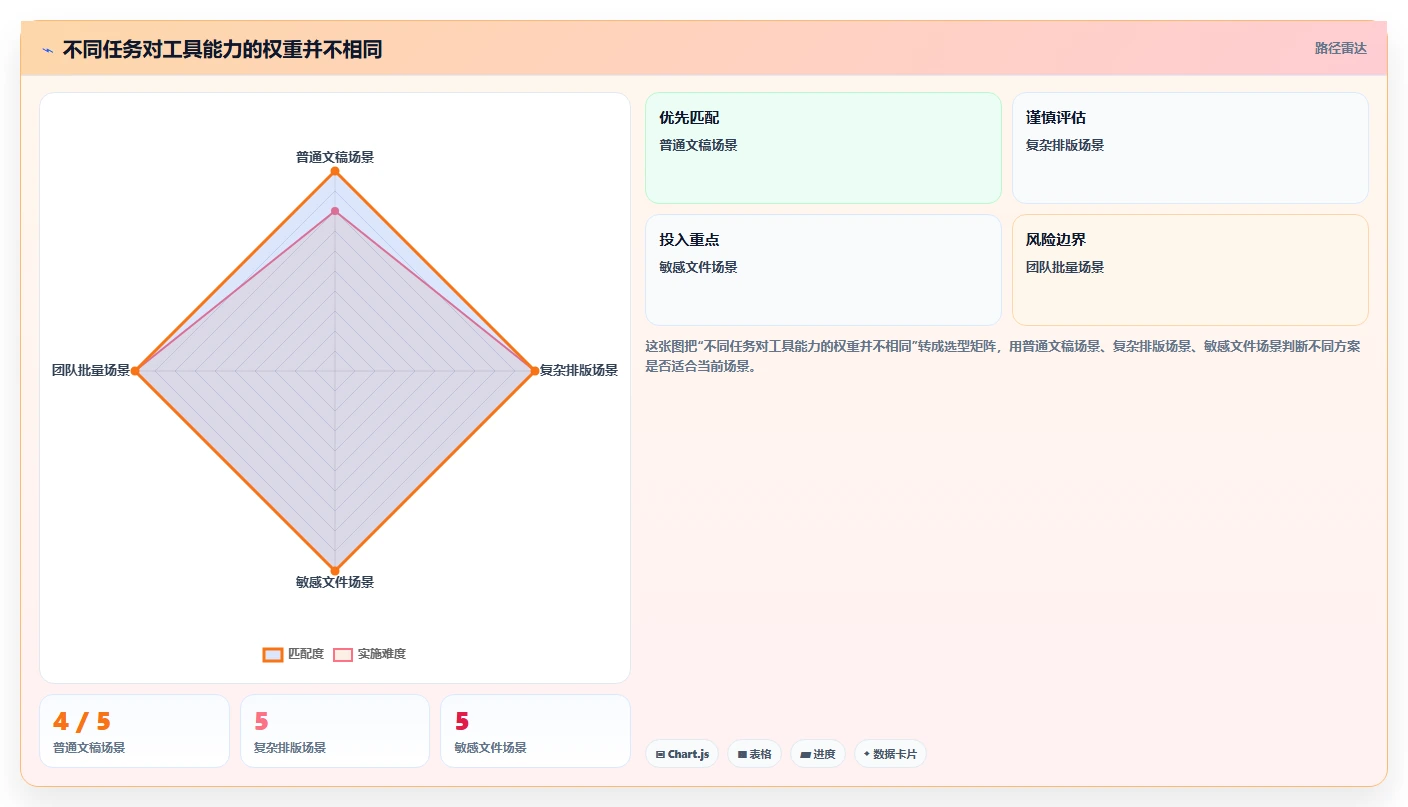1408x807 pixels.
Task: Click the 匹配度 legend color box
Action: pos(273,654)
